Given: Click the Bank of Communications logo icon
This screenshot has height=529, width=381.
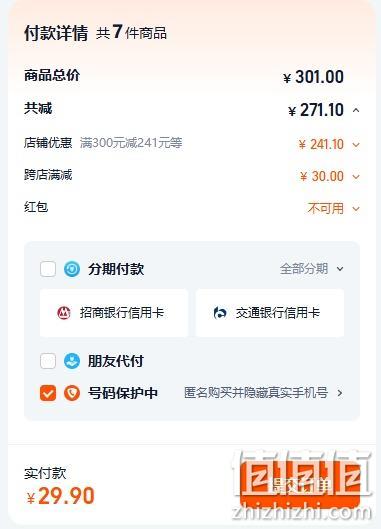Looking at the screenshot, I should point(220,313).
